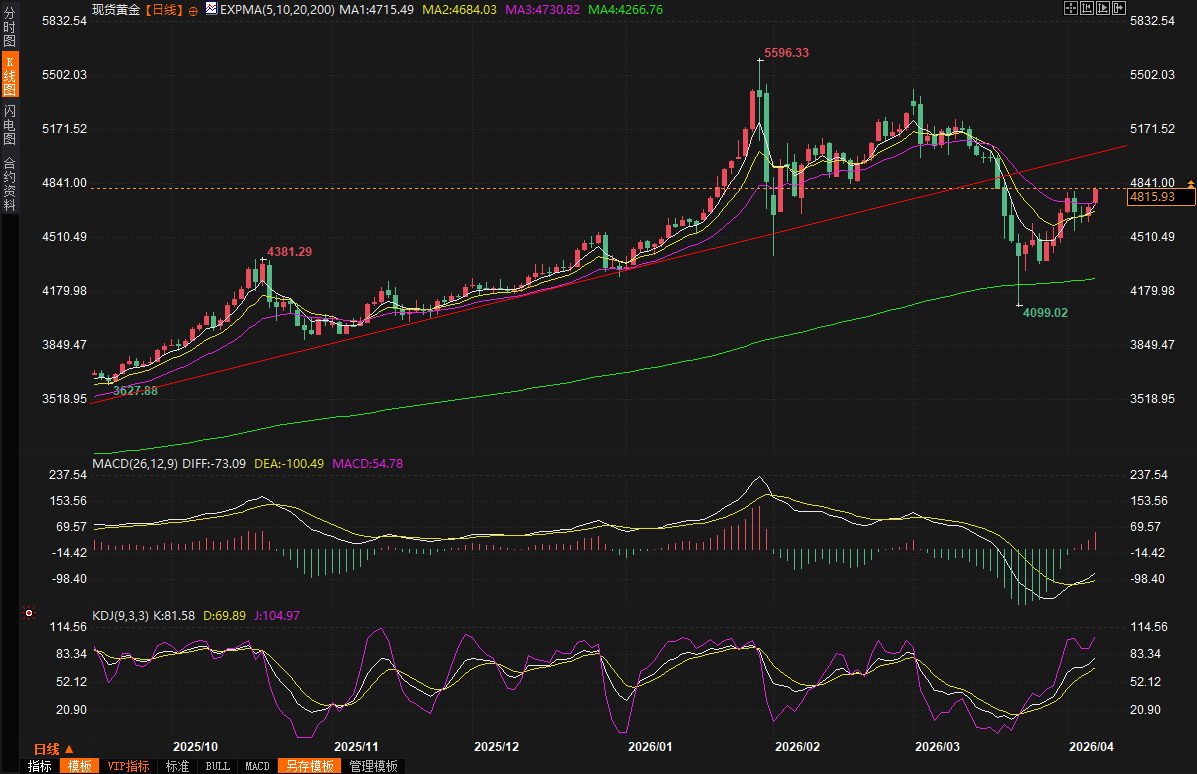This screenshot has width=1197, height=774.
Task: Click the orange circle icon after 日线
Action: (193, 9)
